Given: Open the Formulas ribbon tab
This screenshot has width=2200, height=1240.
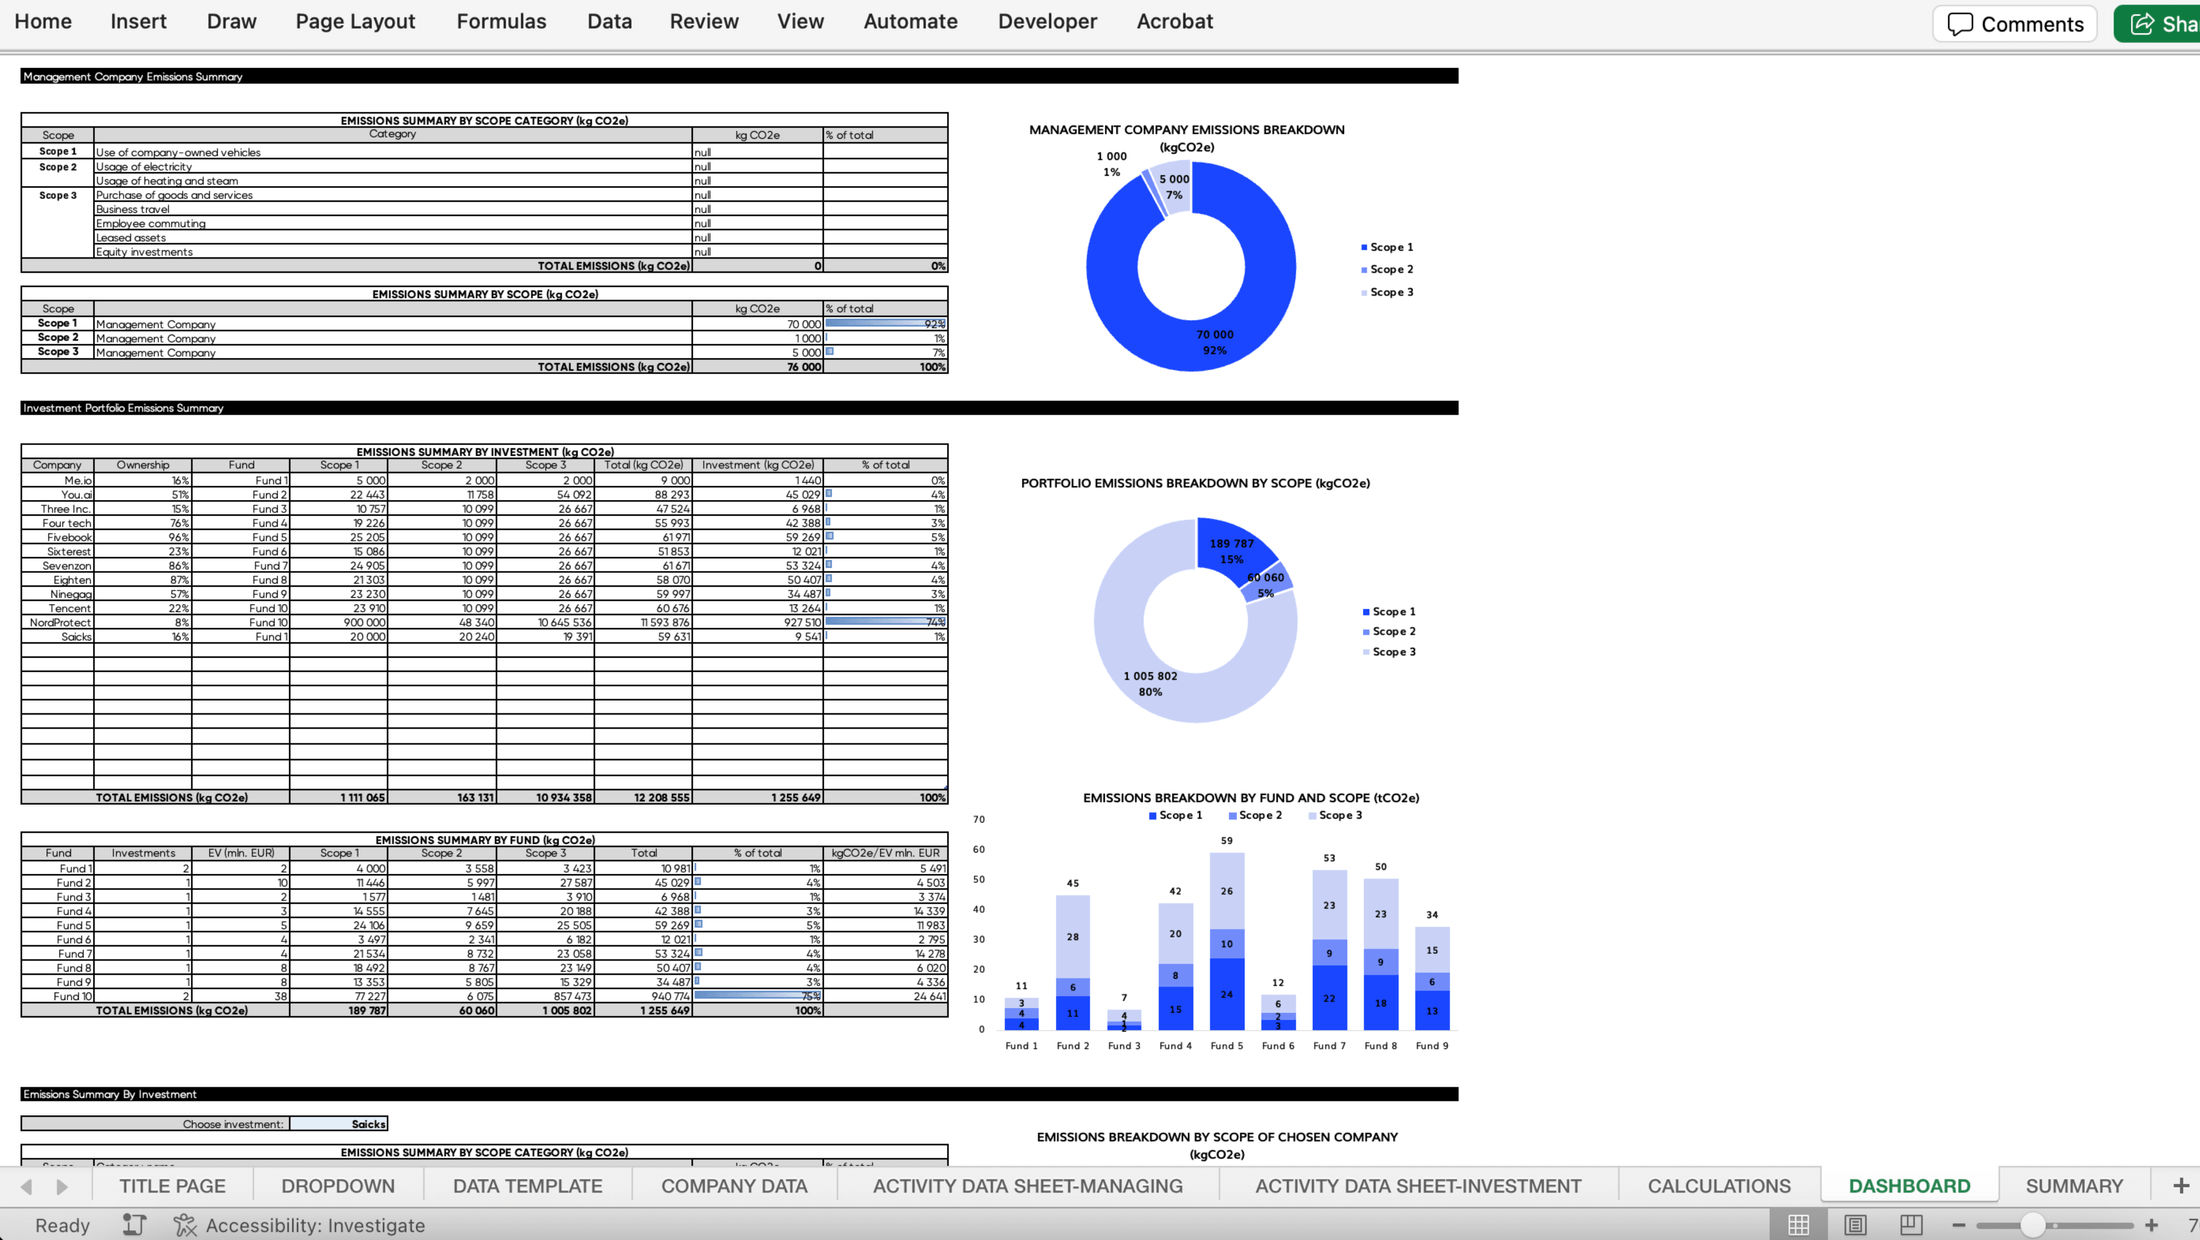Looking at the screenshot, I should point(501,21).
